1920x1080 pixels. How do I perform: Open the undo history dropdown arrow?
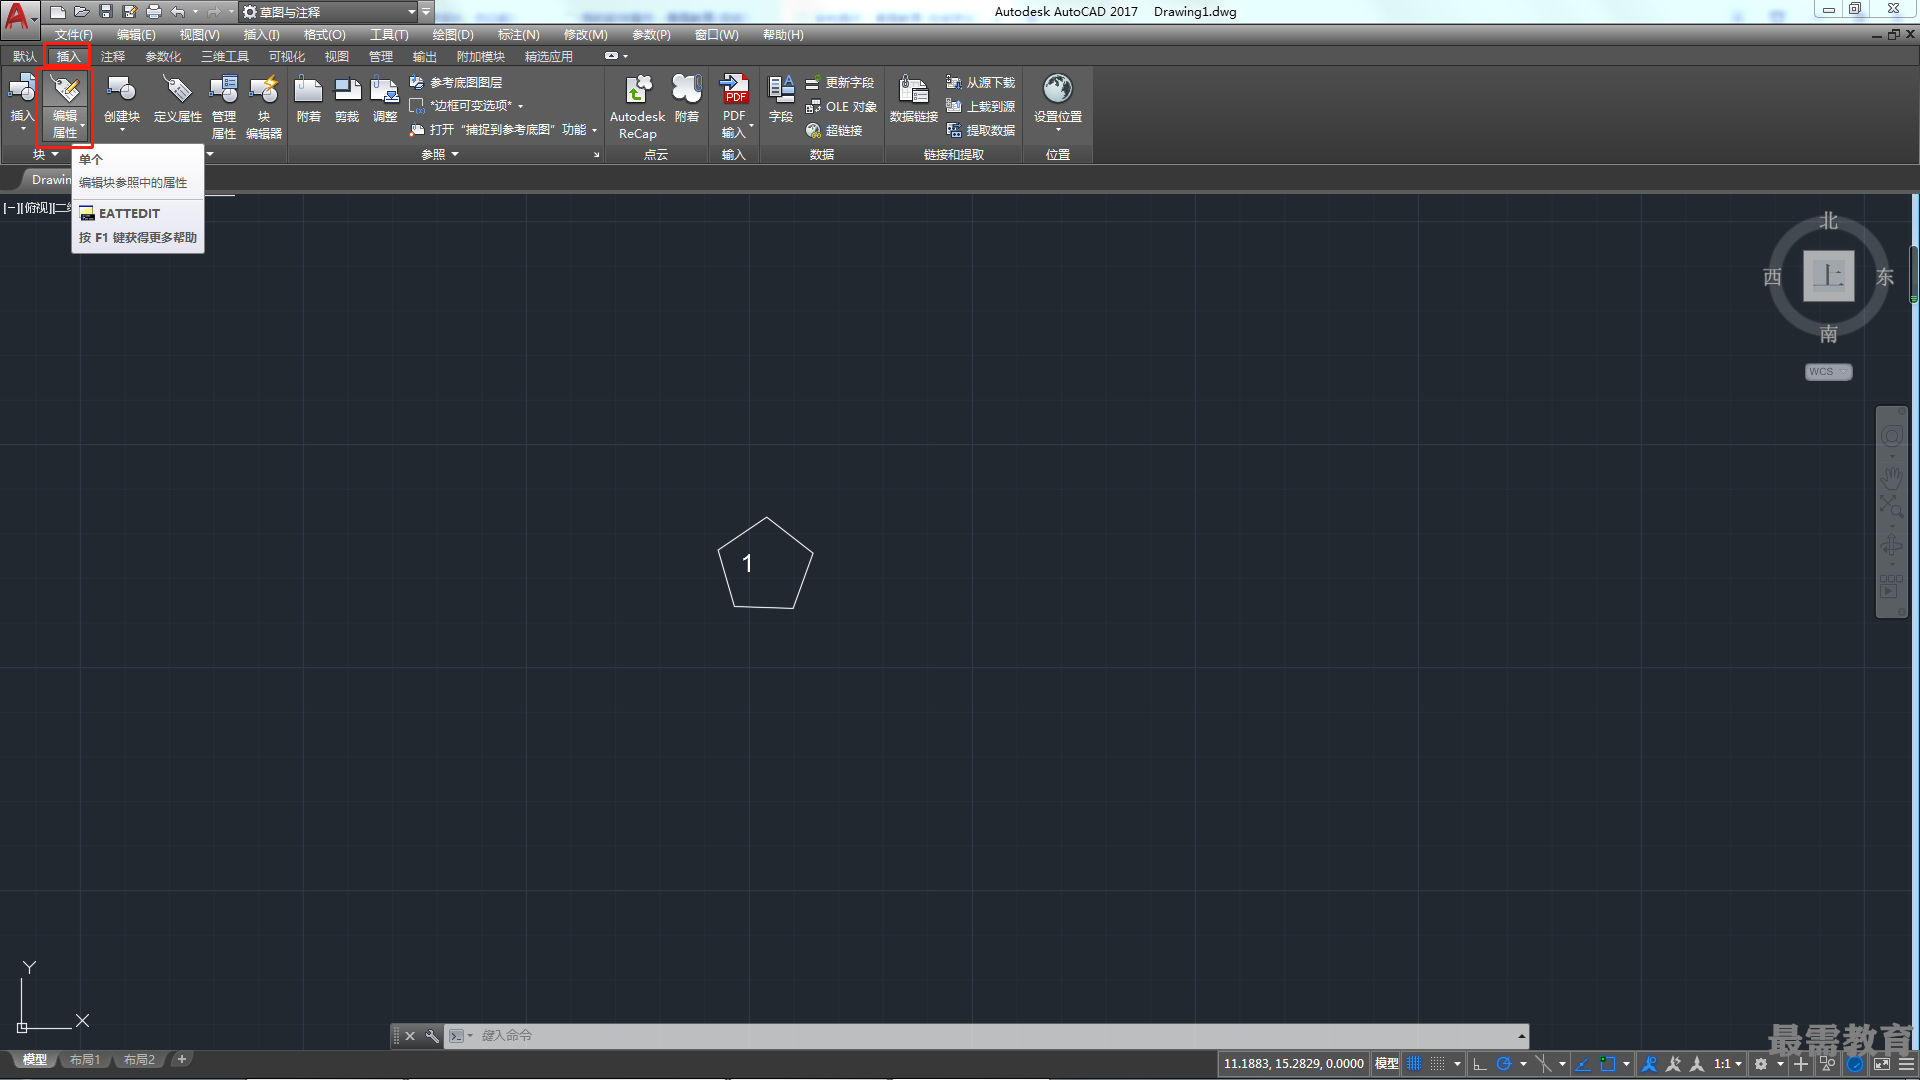(195, 12)
